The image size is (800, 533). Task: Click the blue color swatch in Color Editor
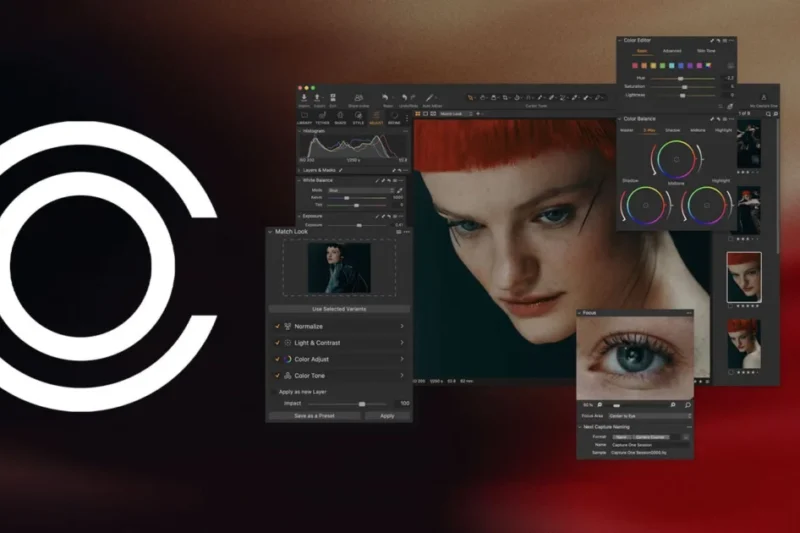pos(681,66)
